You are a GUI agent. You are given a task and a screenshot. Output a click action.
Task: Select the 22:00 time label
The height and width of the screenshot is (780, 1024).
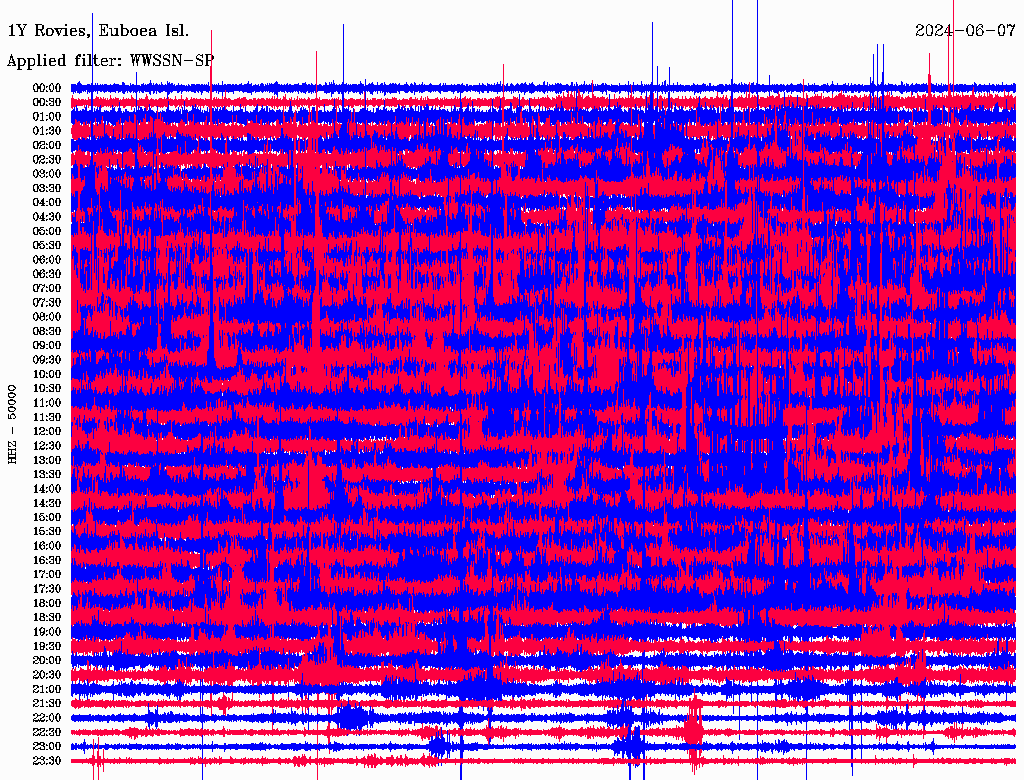(47, 718)
